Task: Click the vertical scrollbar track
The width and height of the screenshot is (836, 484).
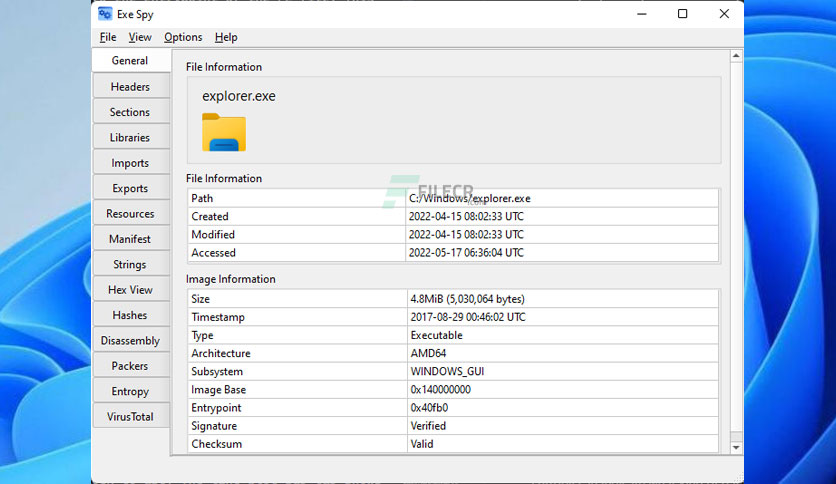Action: click(x=736, y=245)
